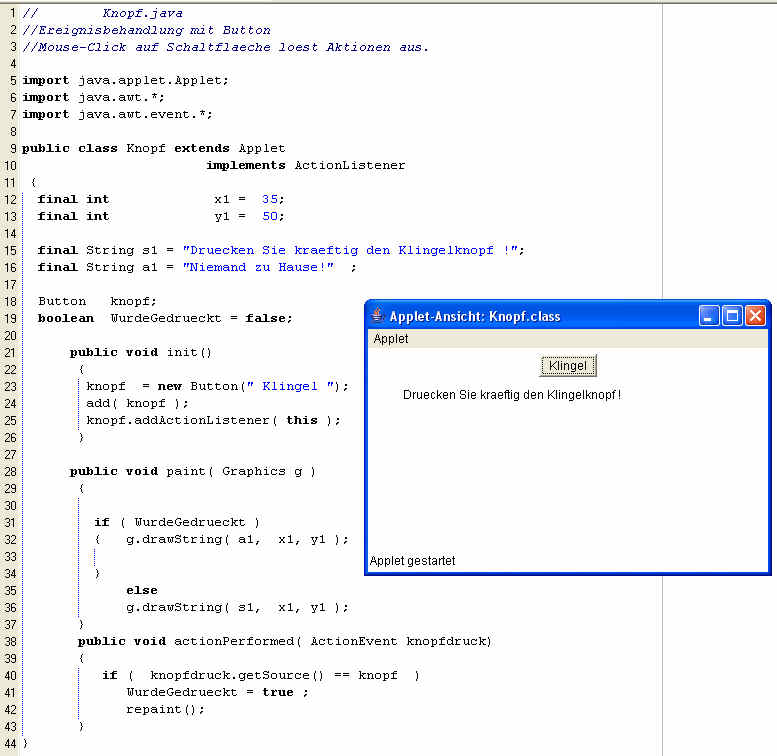
Task: Click 'y1 =' on line 13
Action: tap(230, 216)
